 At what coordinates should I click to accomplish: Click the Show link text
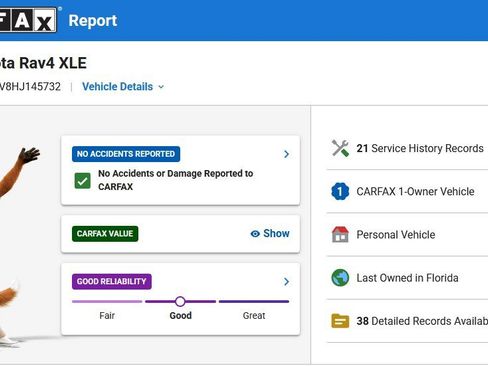pyautogui.click(x=276, y=233)
